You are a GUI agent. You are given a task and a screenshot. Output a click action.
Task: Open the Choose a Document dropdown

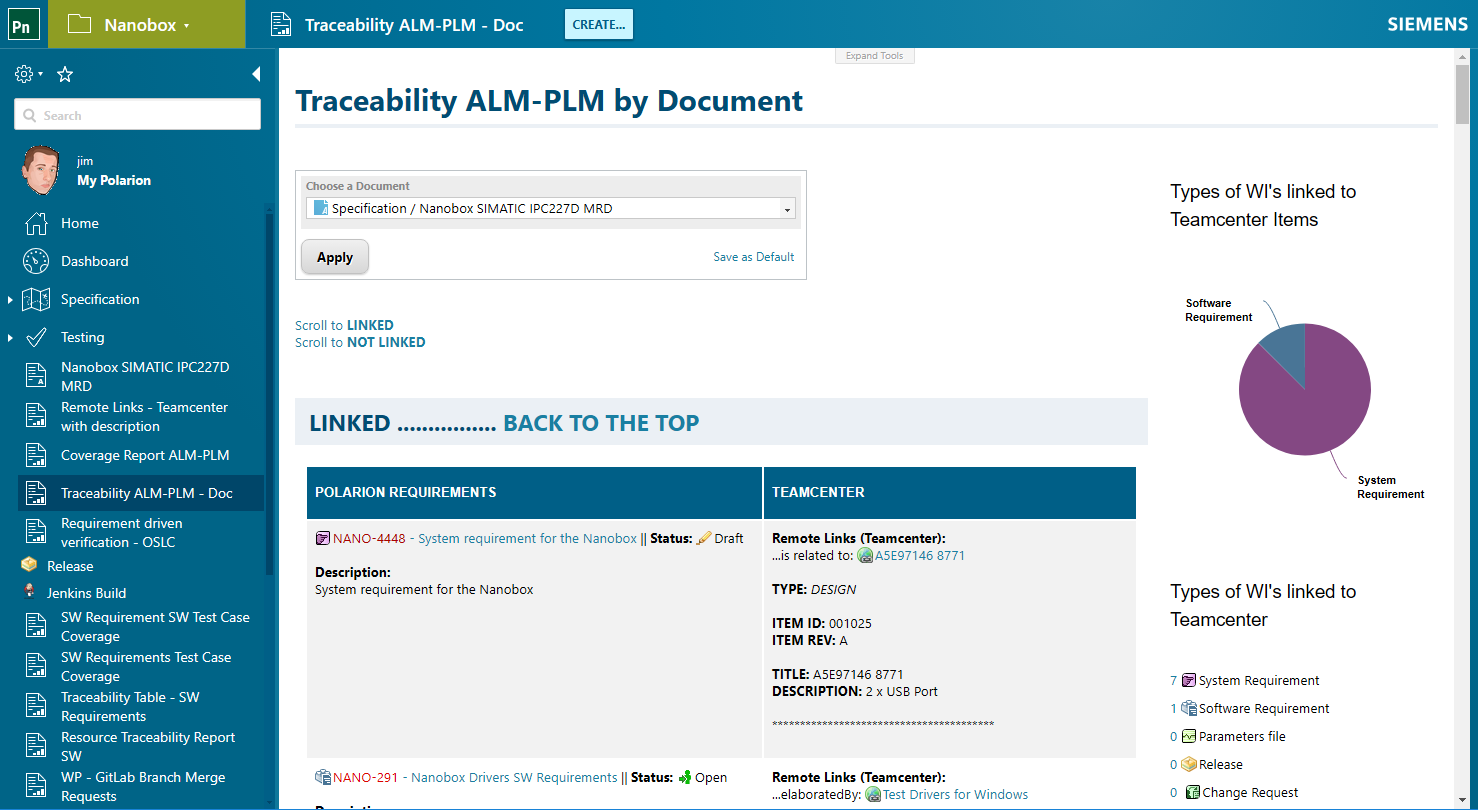(x=789, y=208)
